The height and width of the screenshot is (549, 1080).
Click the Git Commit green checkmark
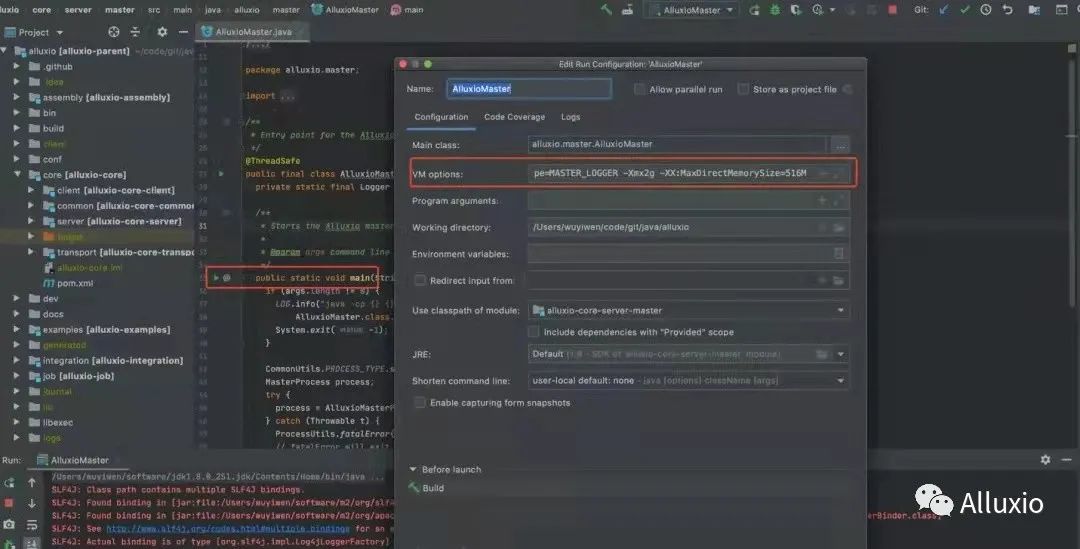(965, 10)
